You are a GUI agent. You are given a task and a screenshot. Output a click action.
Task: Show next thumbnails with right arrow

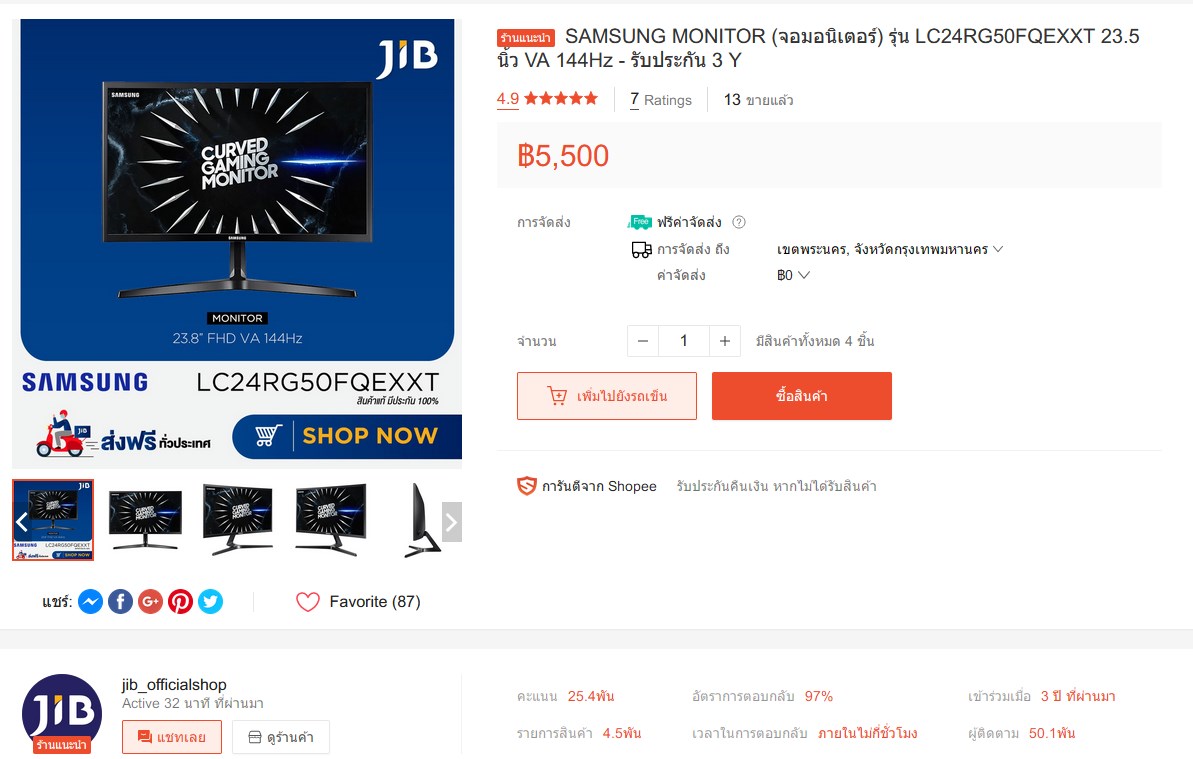click(x=451, y=522)
